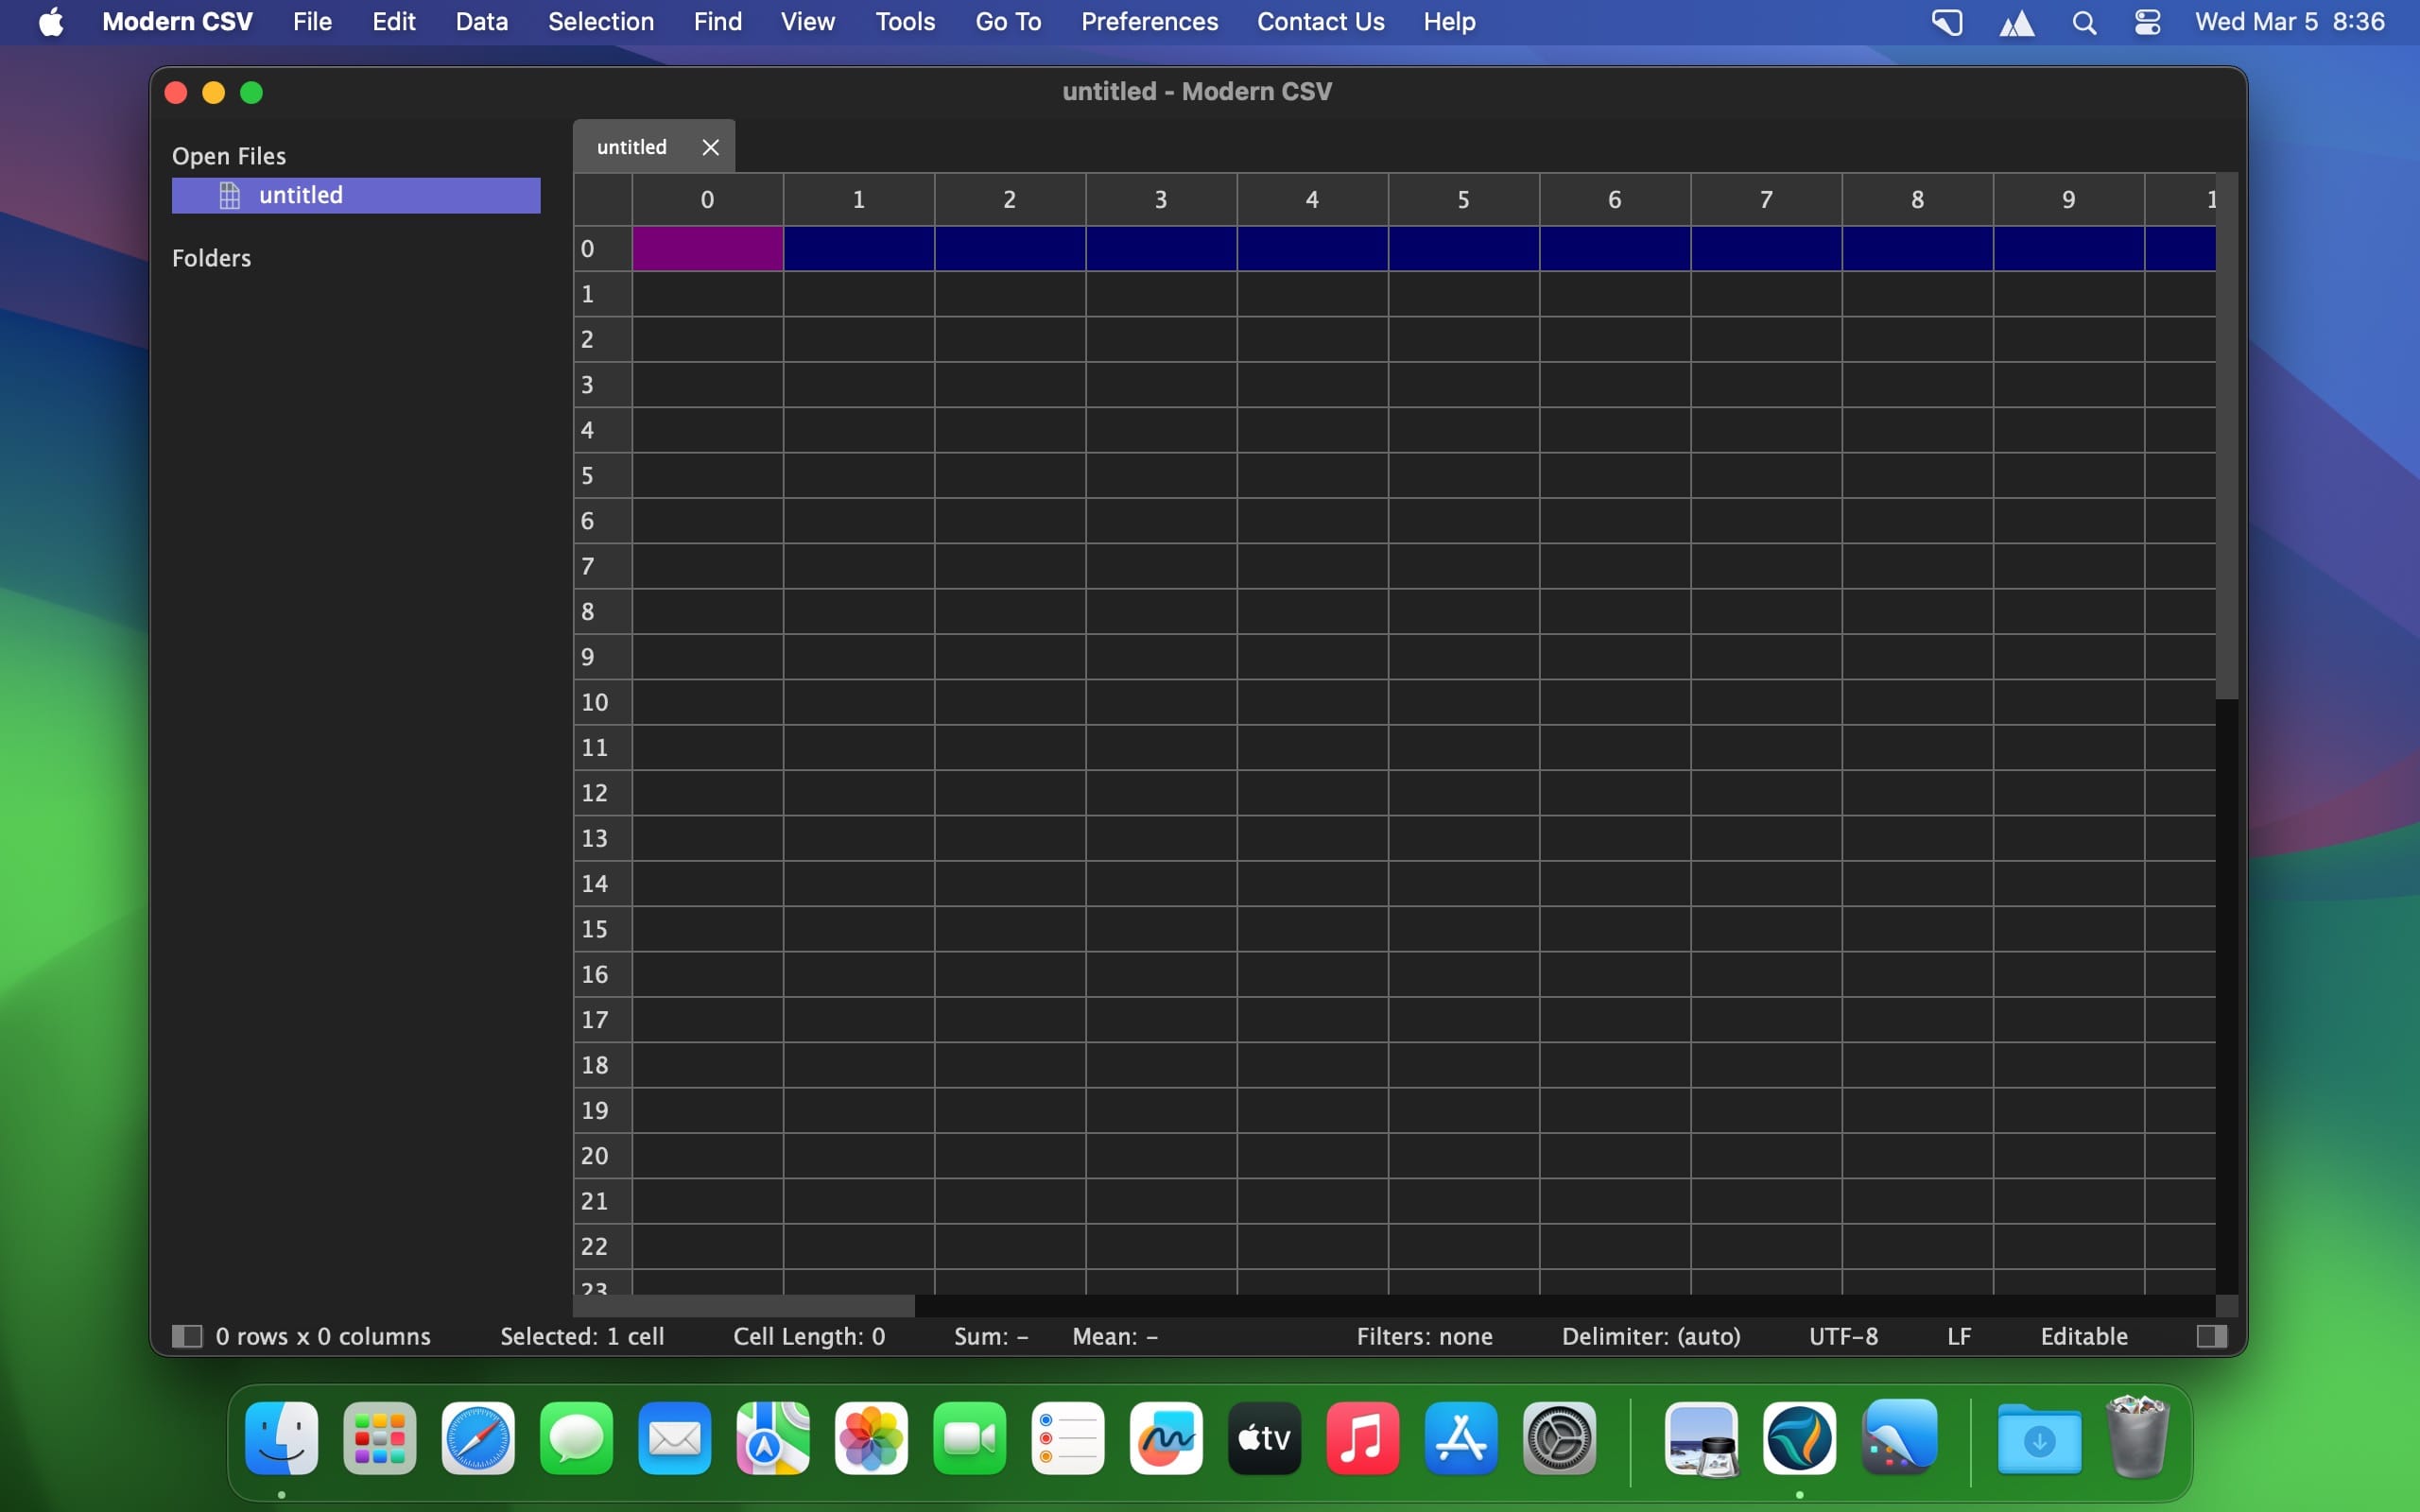2420x1512 pixels.
Task: Open the Go To menu
Action: click(x=1007, y=21)
